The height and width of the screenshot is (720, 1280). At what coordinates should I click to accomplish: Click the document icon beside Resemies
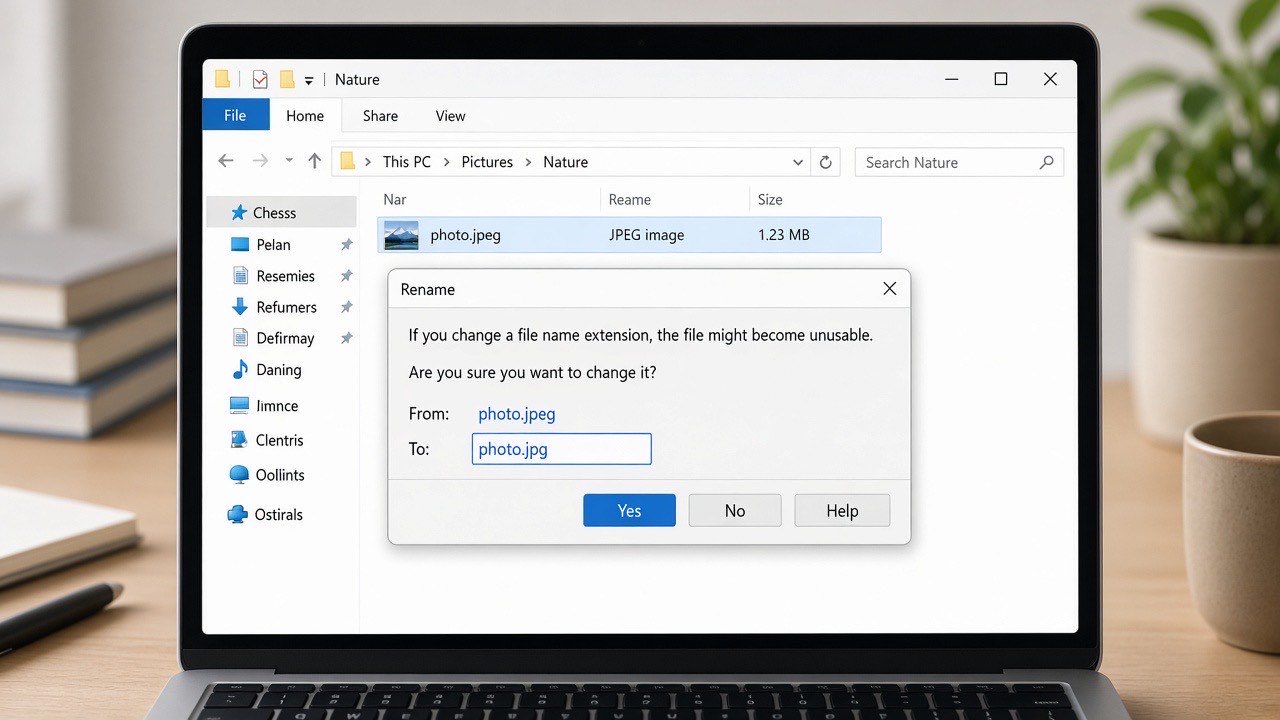click(240, 276)
